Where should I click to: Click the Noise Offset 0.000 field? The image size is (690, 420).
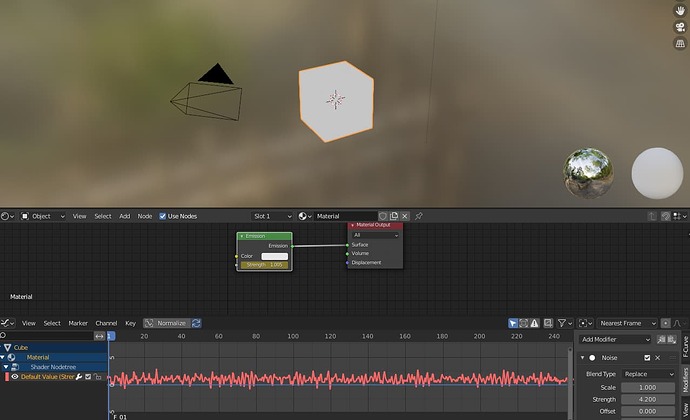tap(648, 411)
